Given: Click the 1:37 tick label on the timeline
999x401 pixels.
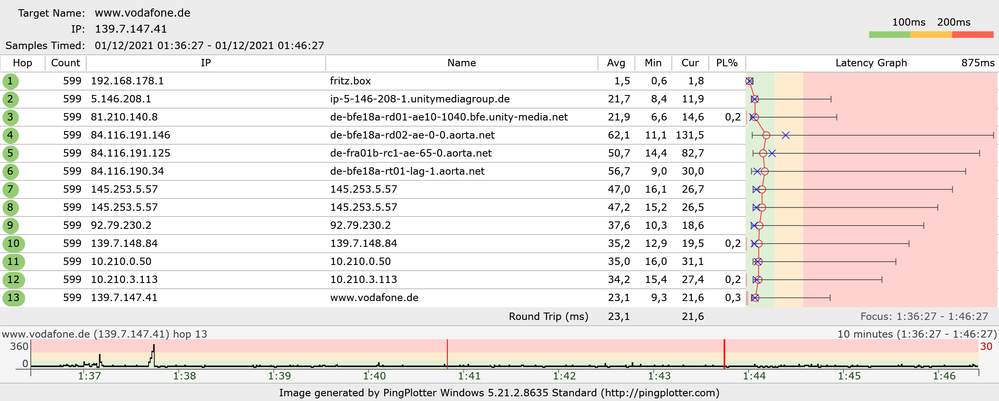Looking at the screenshot, I should (x=89, y=377).
